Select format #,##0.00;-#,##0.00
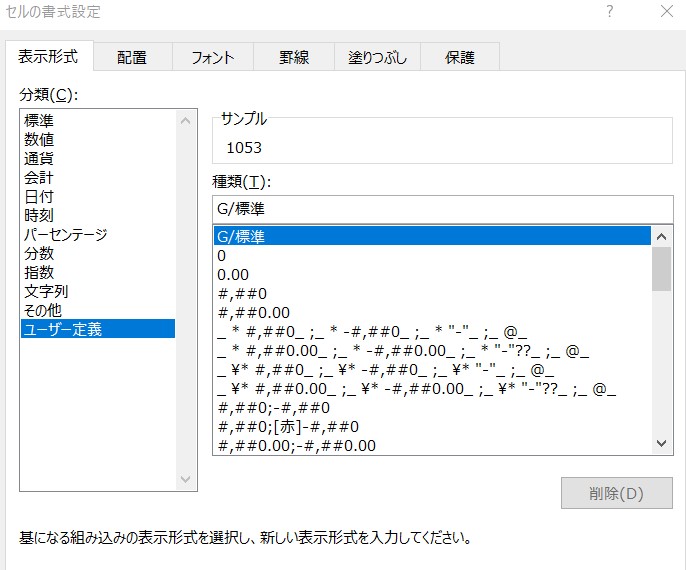 click(432, 445)
